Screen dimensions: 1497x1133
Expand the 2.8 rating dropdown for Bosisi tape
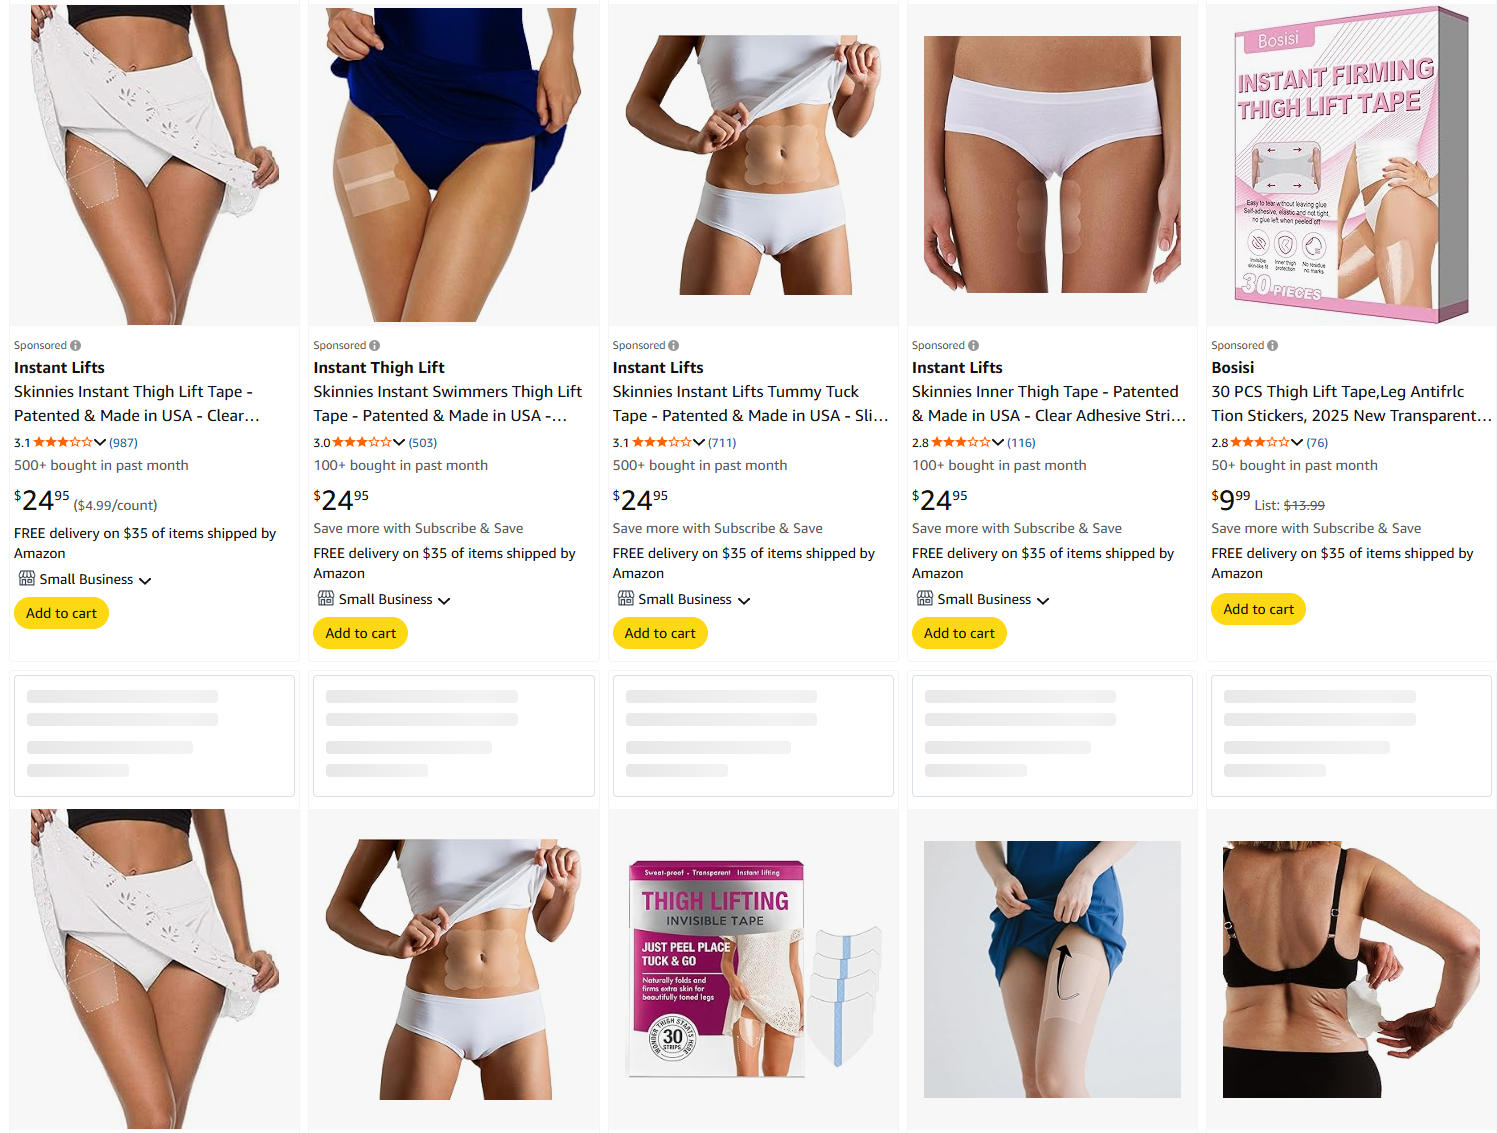click(1297, 442)
